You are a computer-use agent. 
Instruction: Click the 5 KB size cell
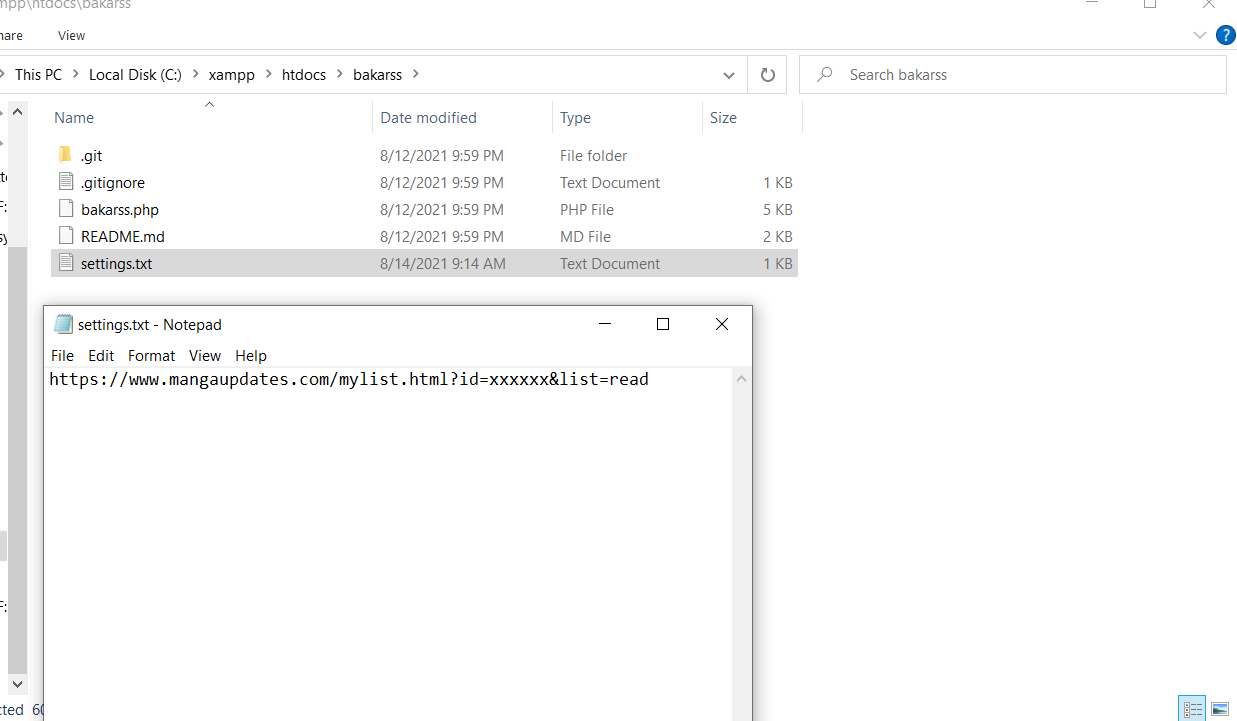(777, 210)
